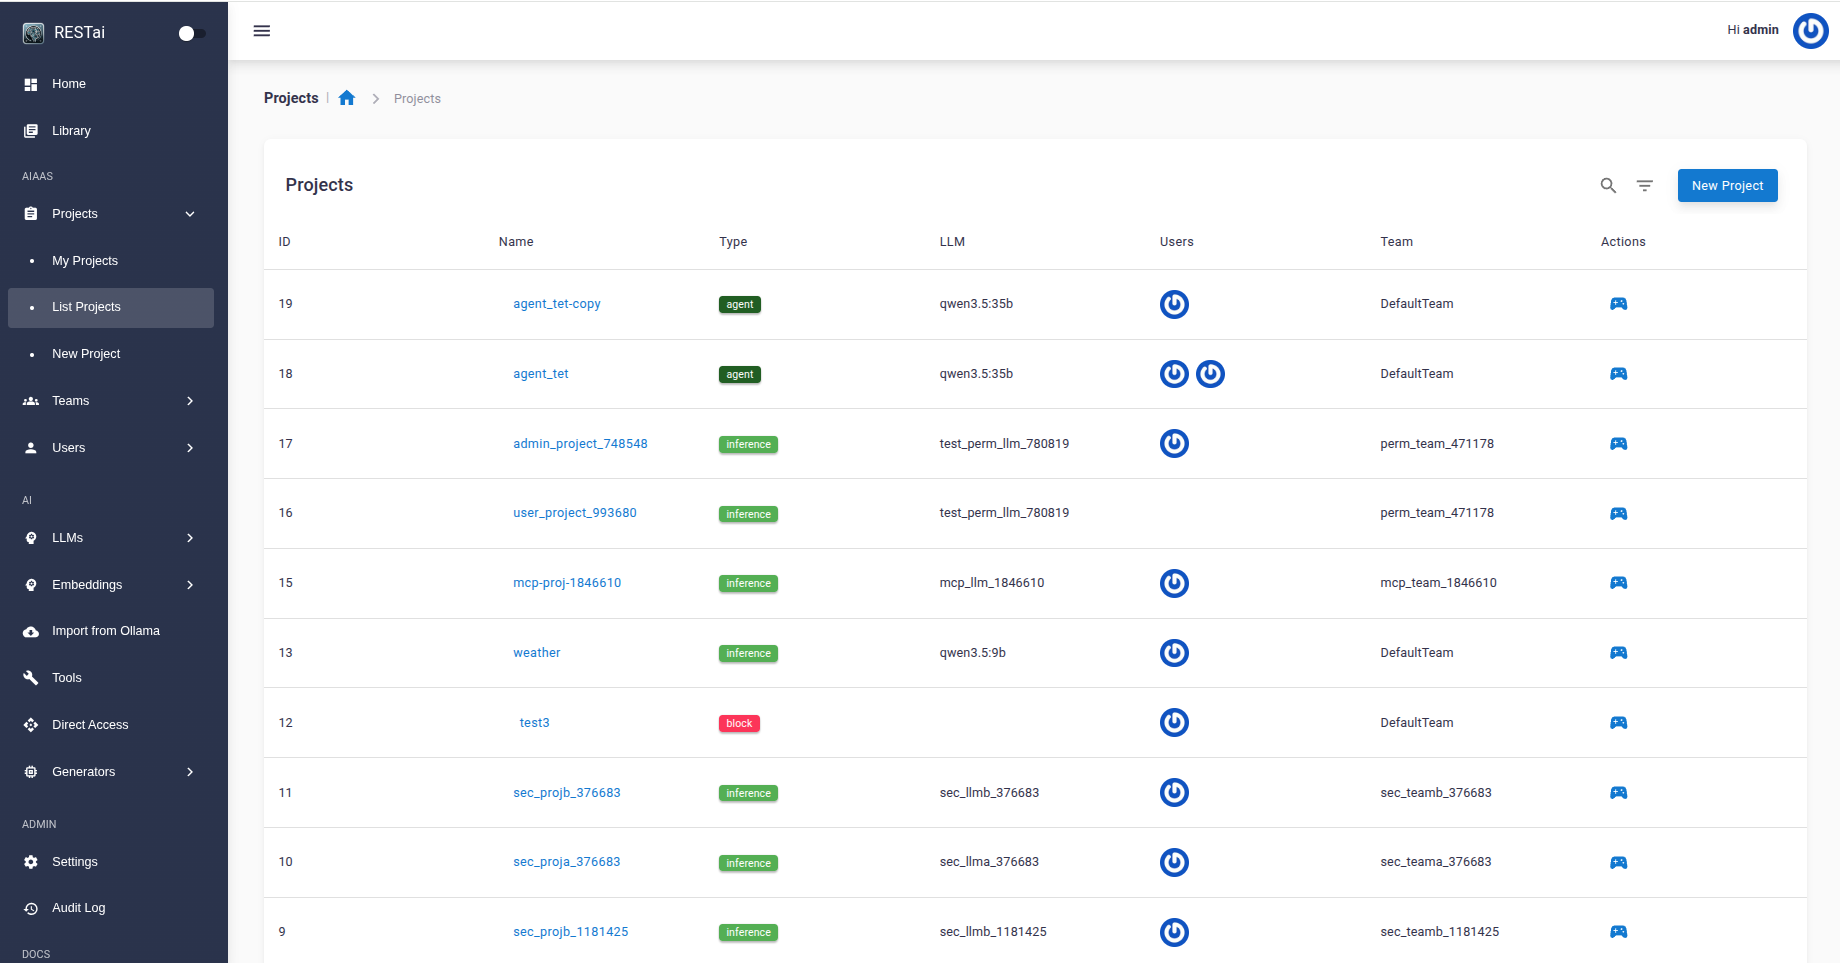The width and height of the screenshot is (1840, 963).
Task: Open playground action for agent_tet row
Action: pos(1618,374)
